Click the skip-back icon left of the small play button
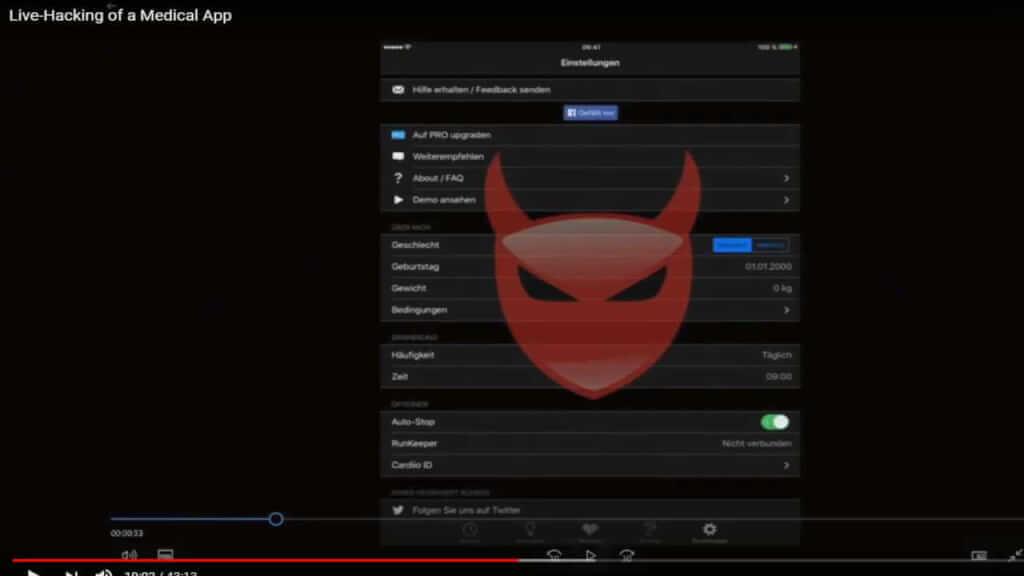This screenshot has width=1024, height=576. click(554, 555)
